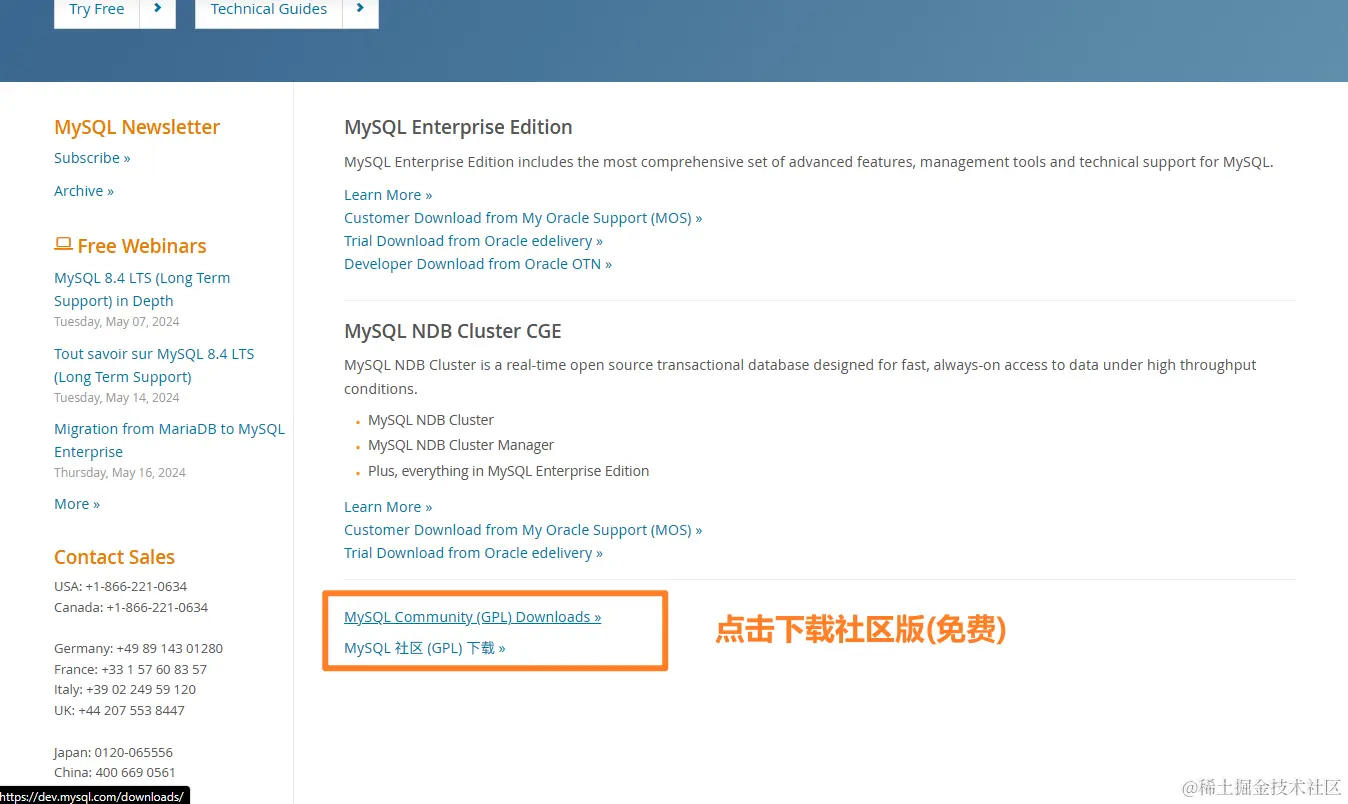Viewport: 1348px width, 804px height.
Task: Open NDB Cluster Customer Download from MOS link
Action: pyautogui.click(x=523, y=530)
